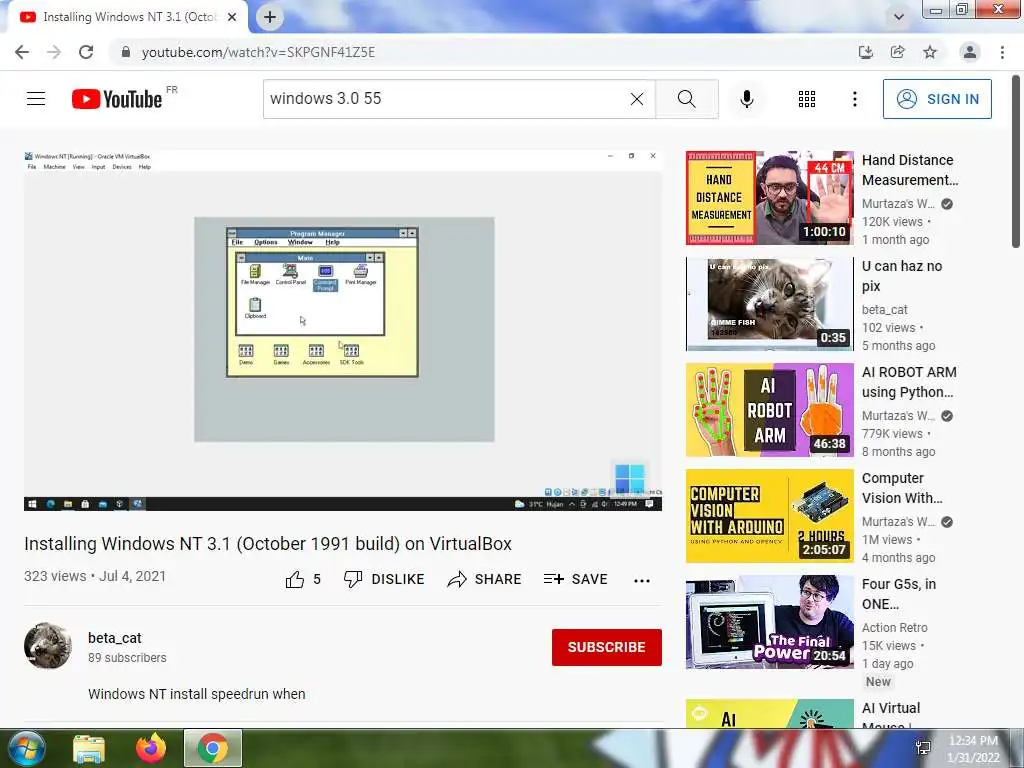Reload the YouTube page

pyautogui.click(x=86, y=52)
